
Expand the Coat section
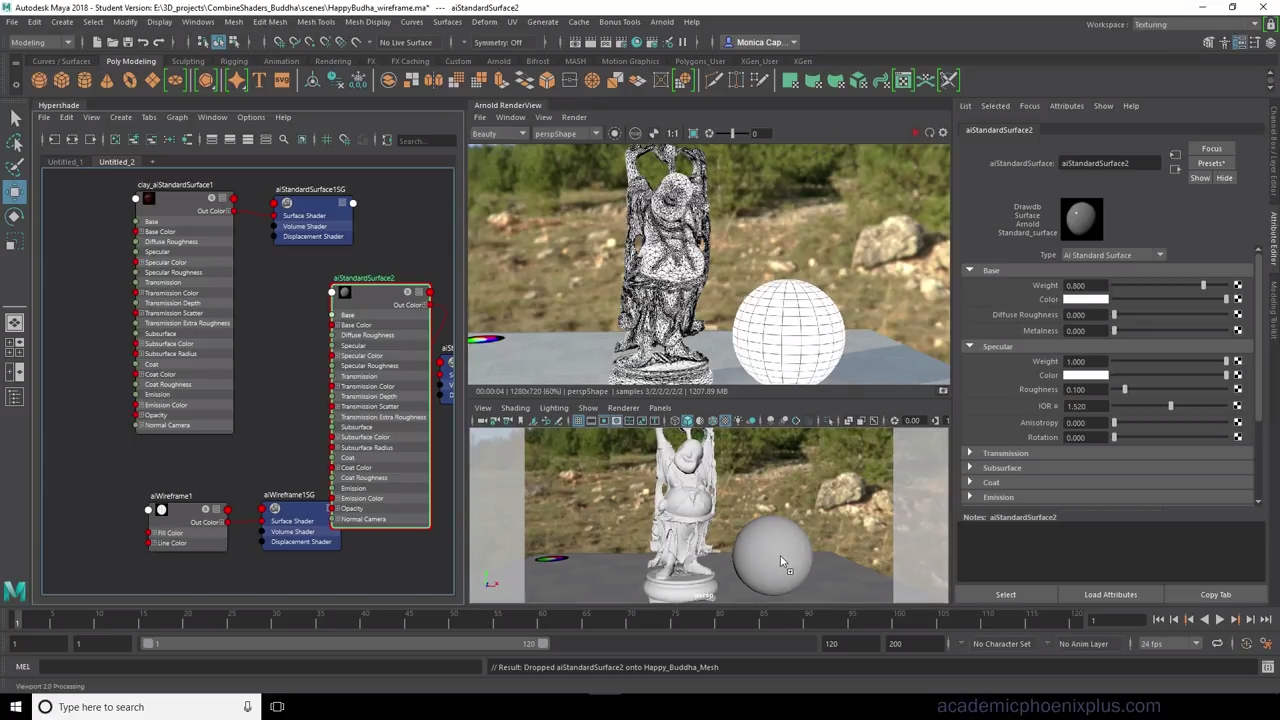(969, 482)
